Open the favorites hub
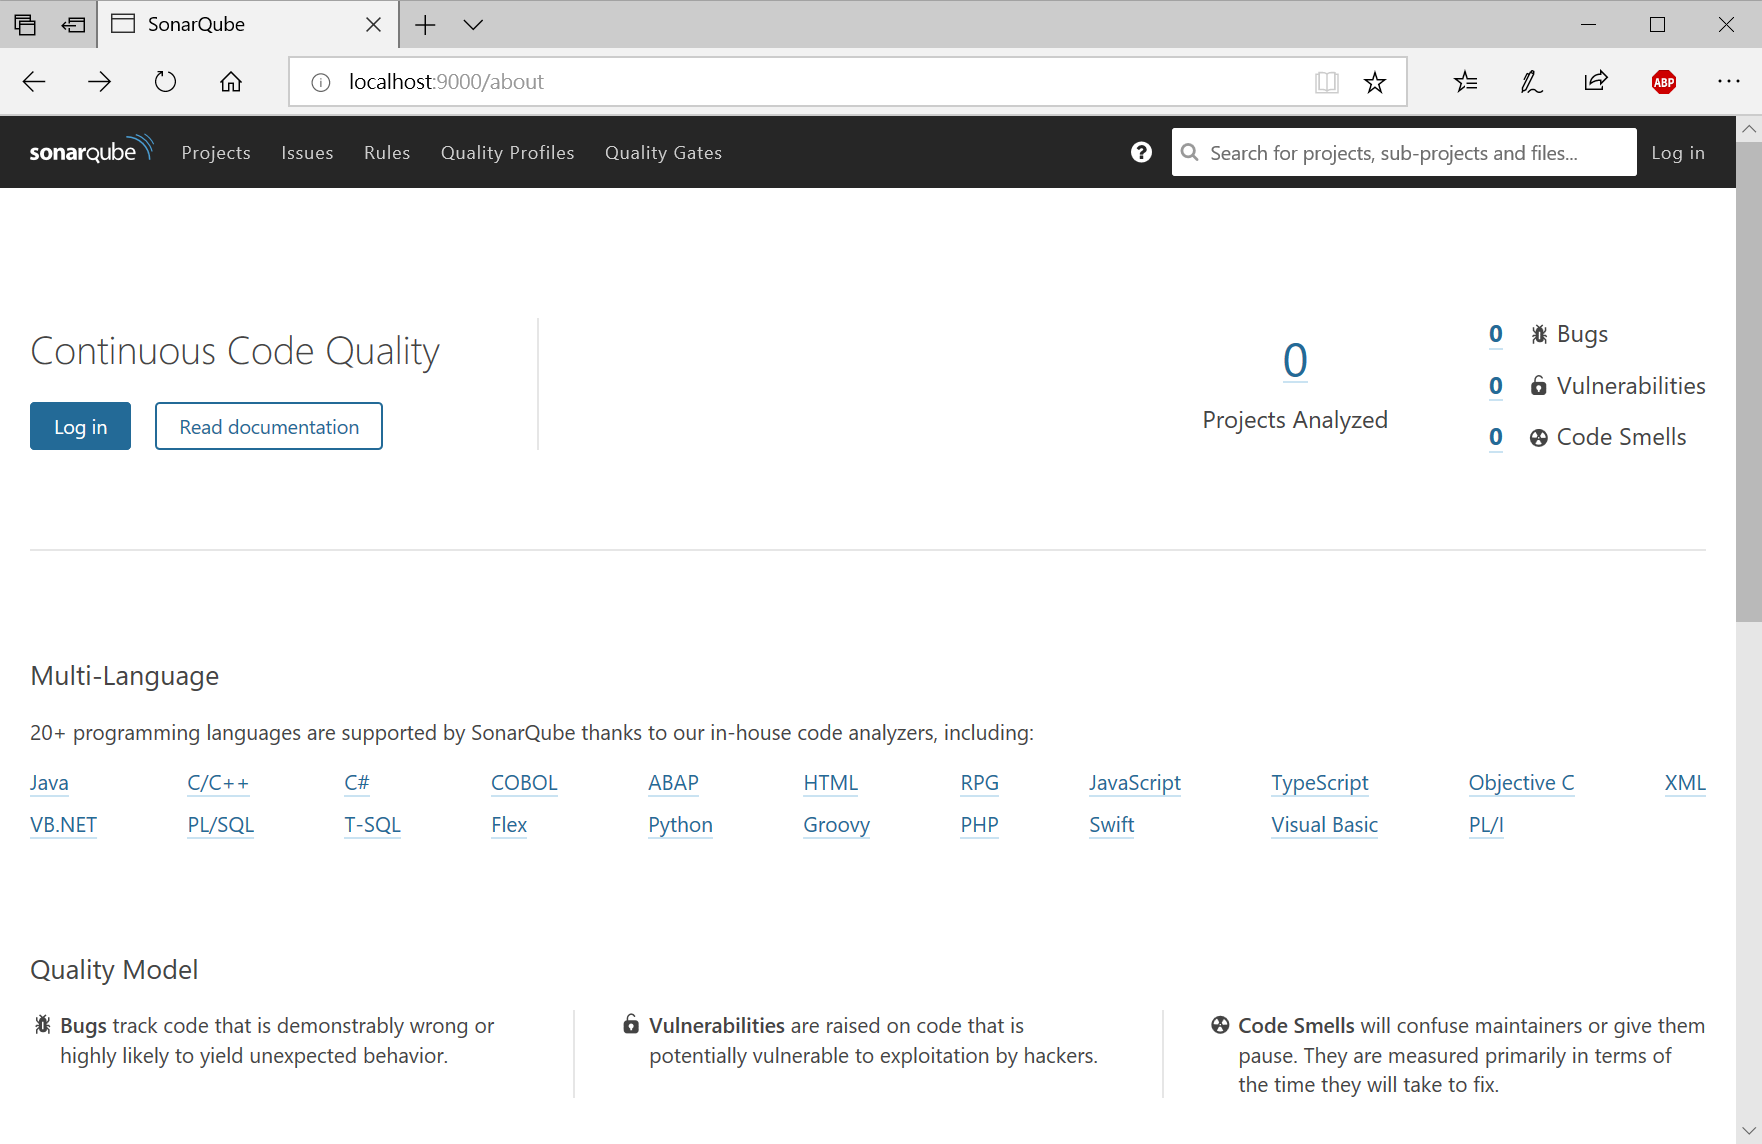 (x=1466, y=82)
